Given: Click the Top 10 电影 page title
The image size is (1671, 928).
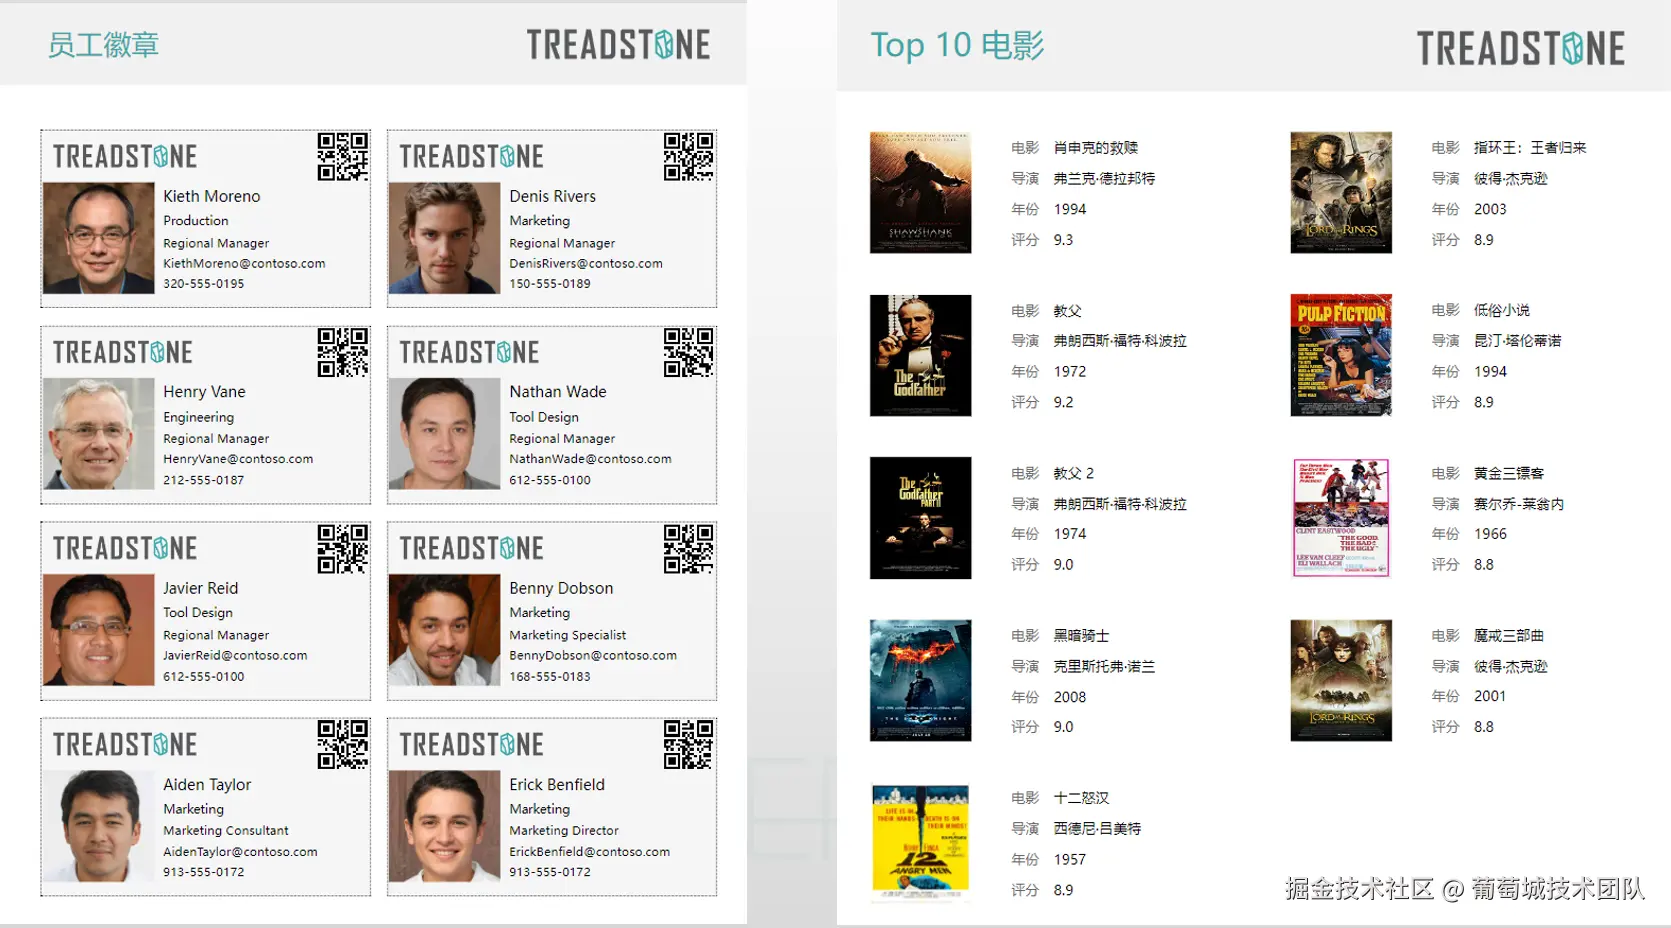Looking at the screenshot, I should (x=957, y=45).
